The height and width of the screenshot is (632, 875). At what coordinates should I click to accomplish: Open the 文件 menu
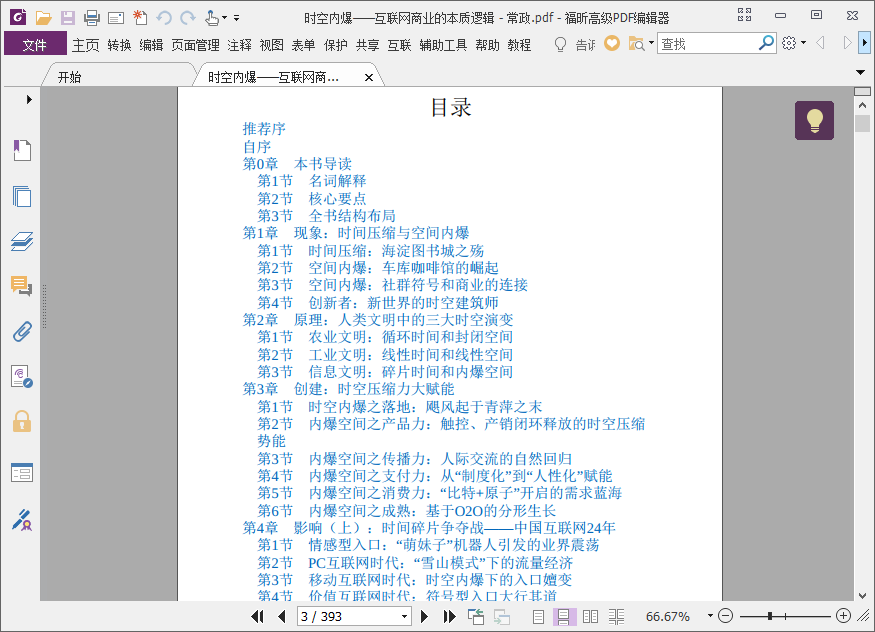35,44
